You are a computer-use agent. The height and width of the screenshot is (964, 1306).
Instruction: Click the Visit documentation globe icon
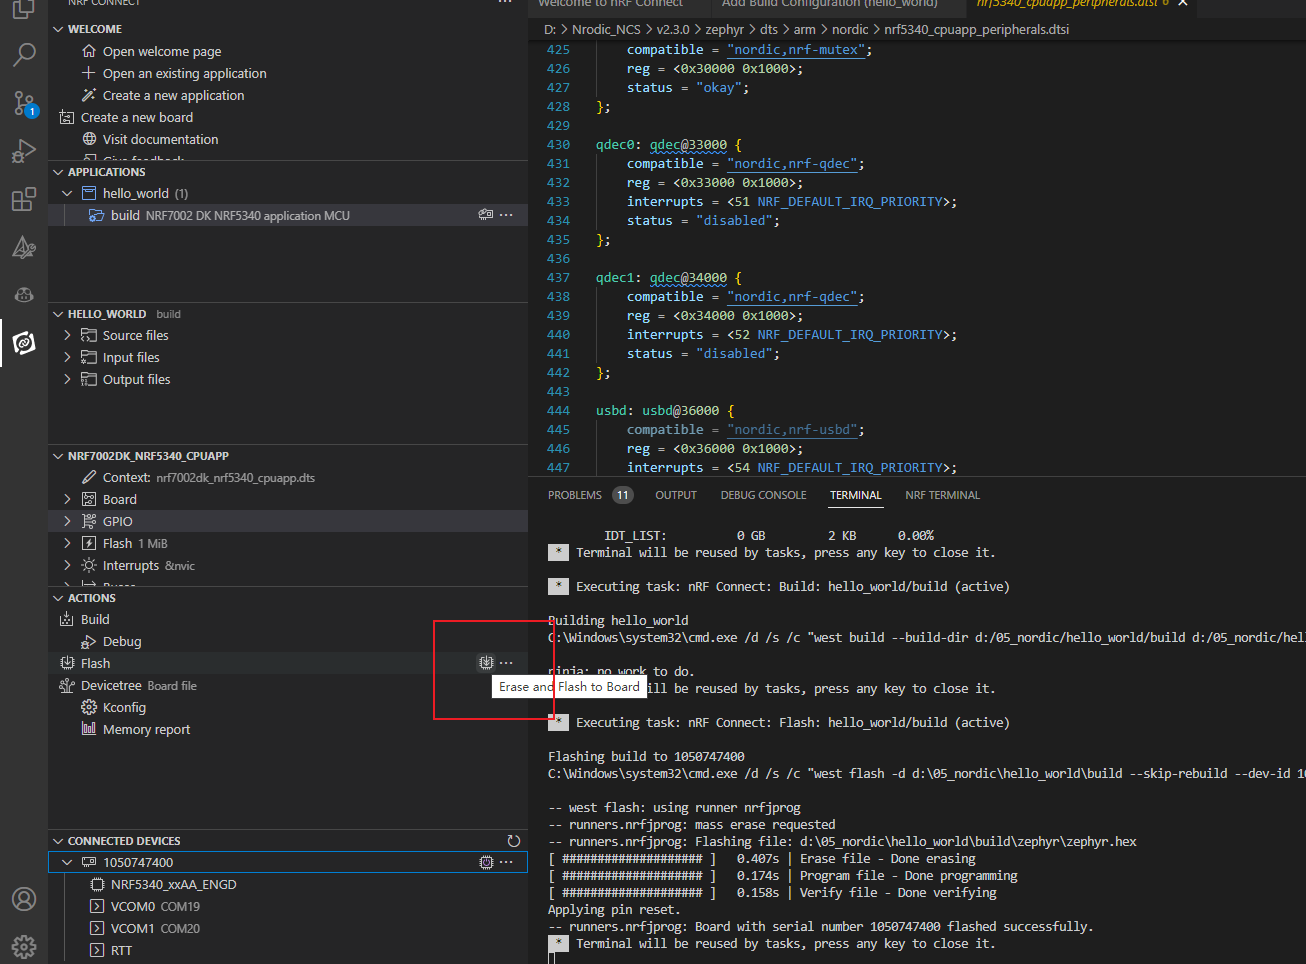tap(89, 139)
